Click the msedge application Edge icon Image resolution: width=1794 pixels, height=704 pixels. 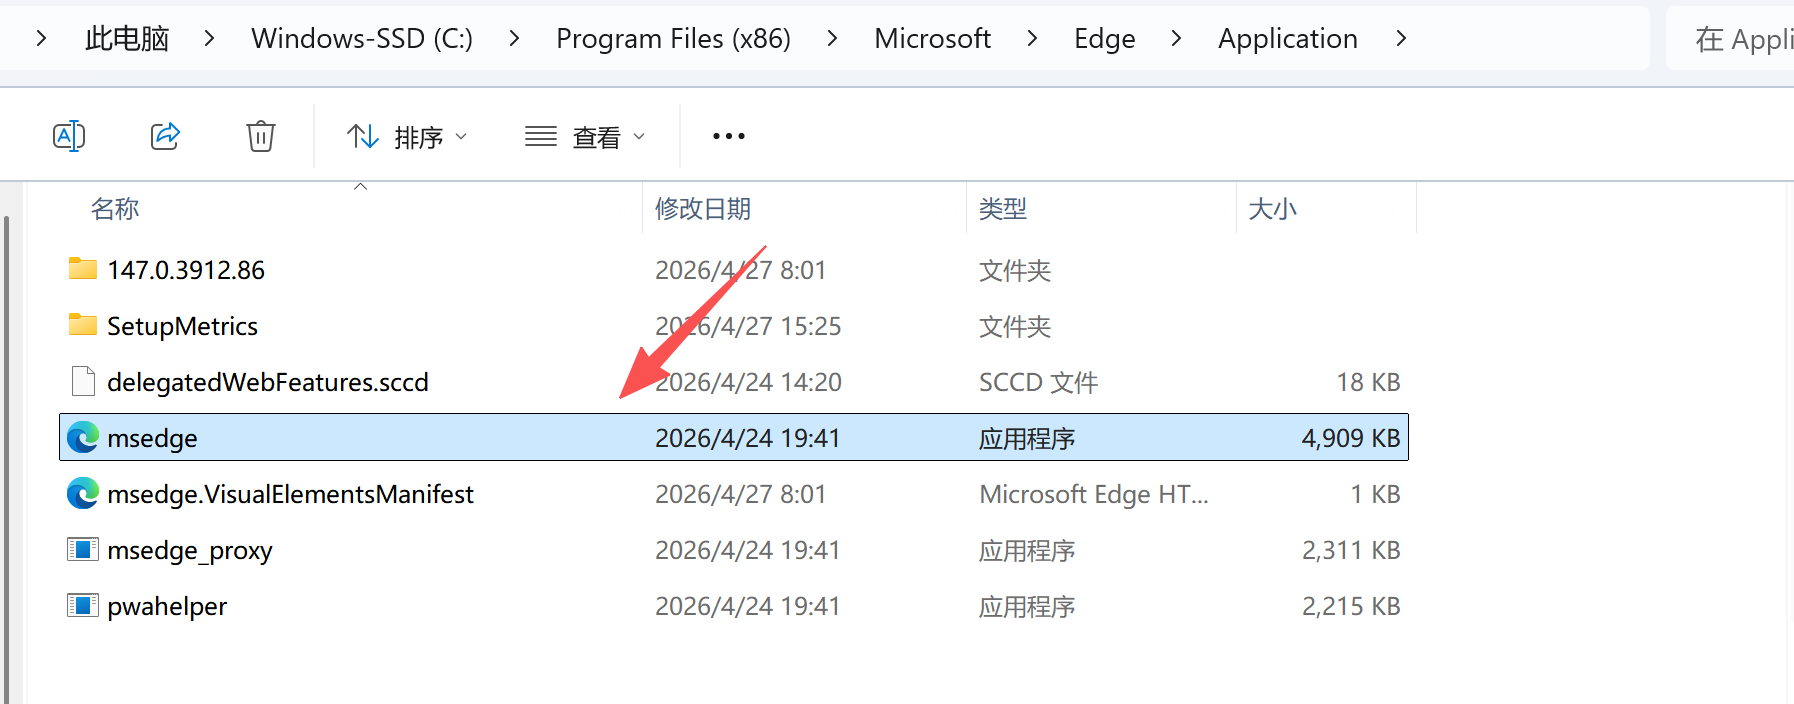83,437
